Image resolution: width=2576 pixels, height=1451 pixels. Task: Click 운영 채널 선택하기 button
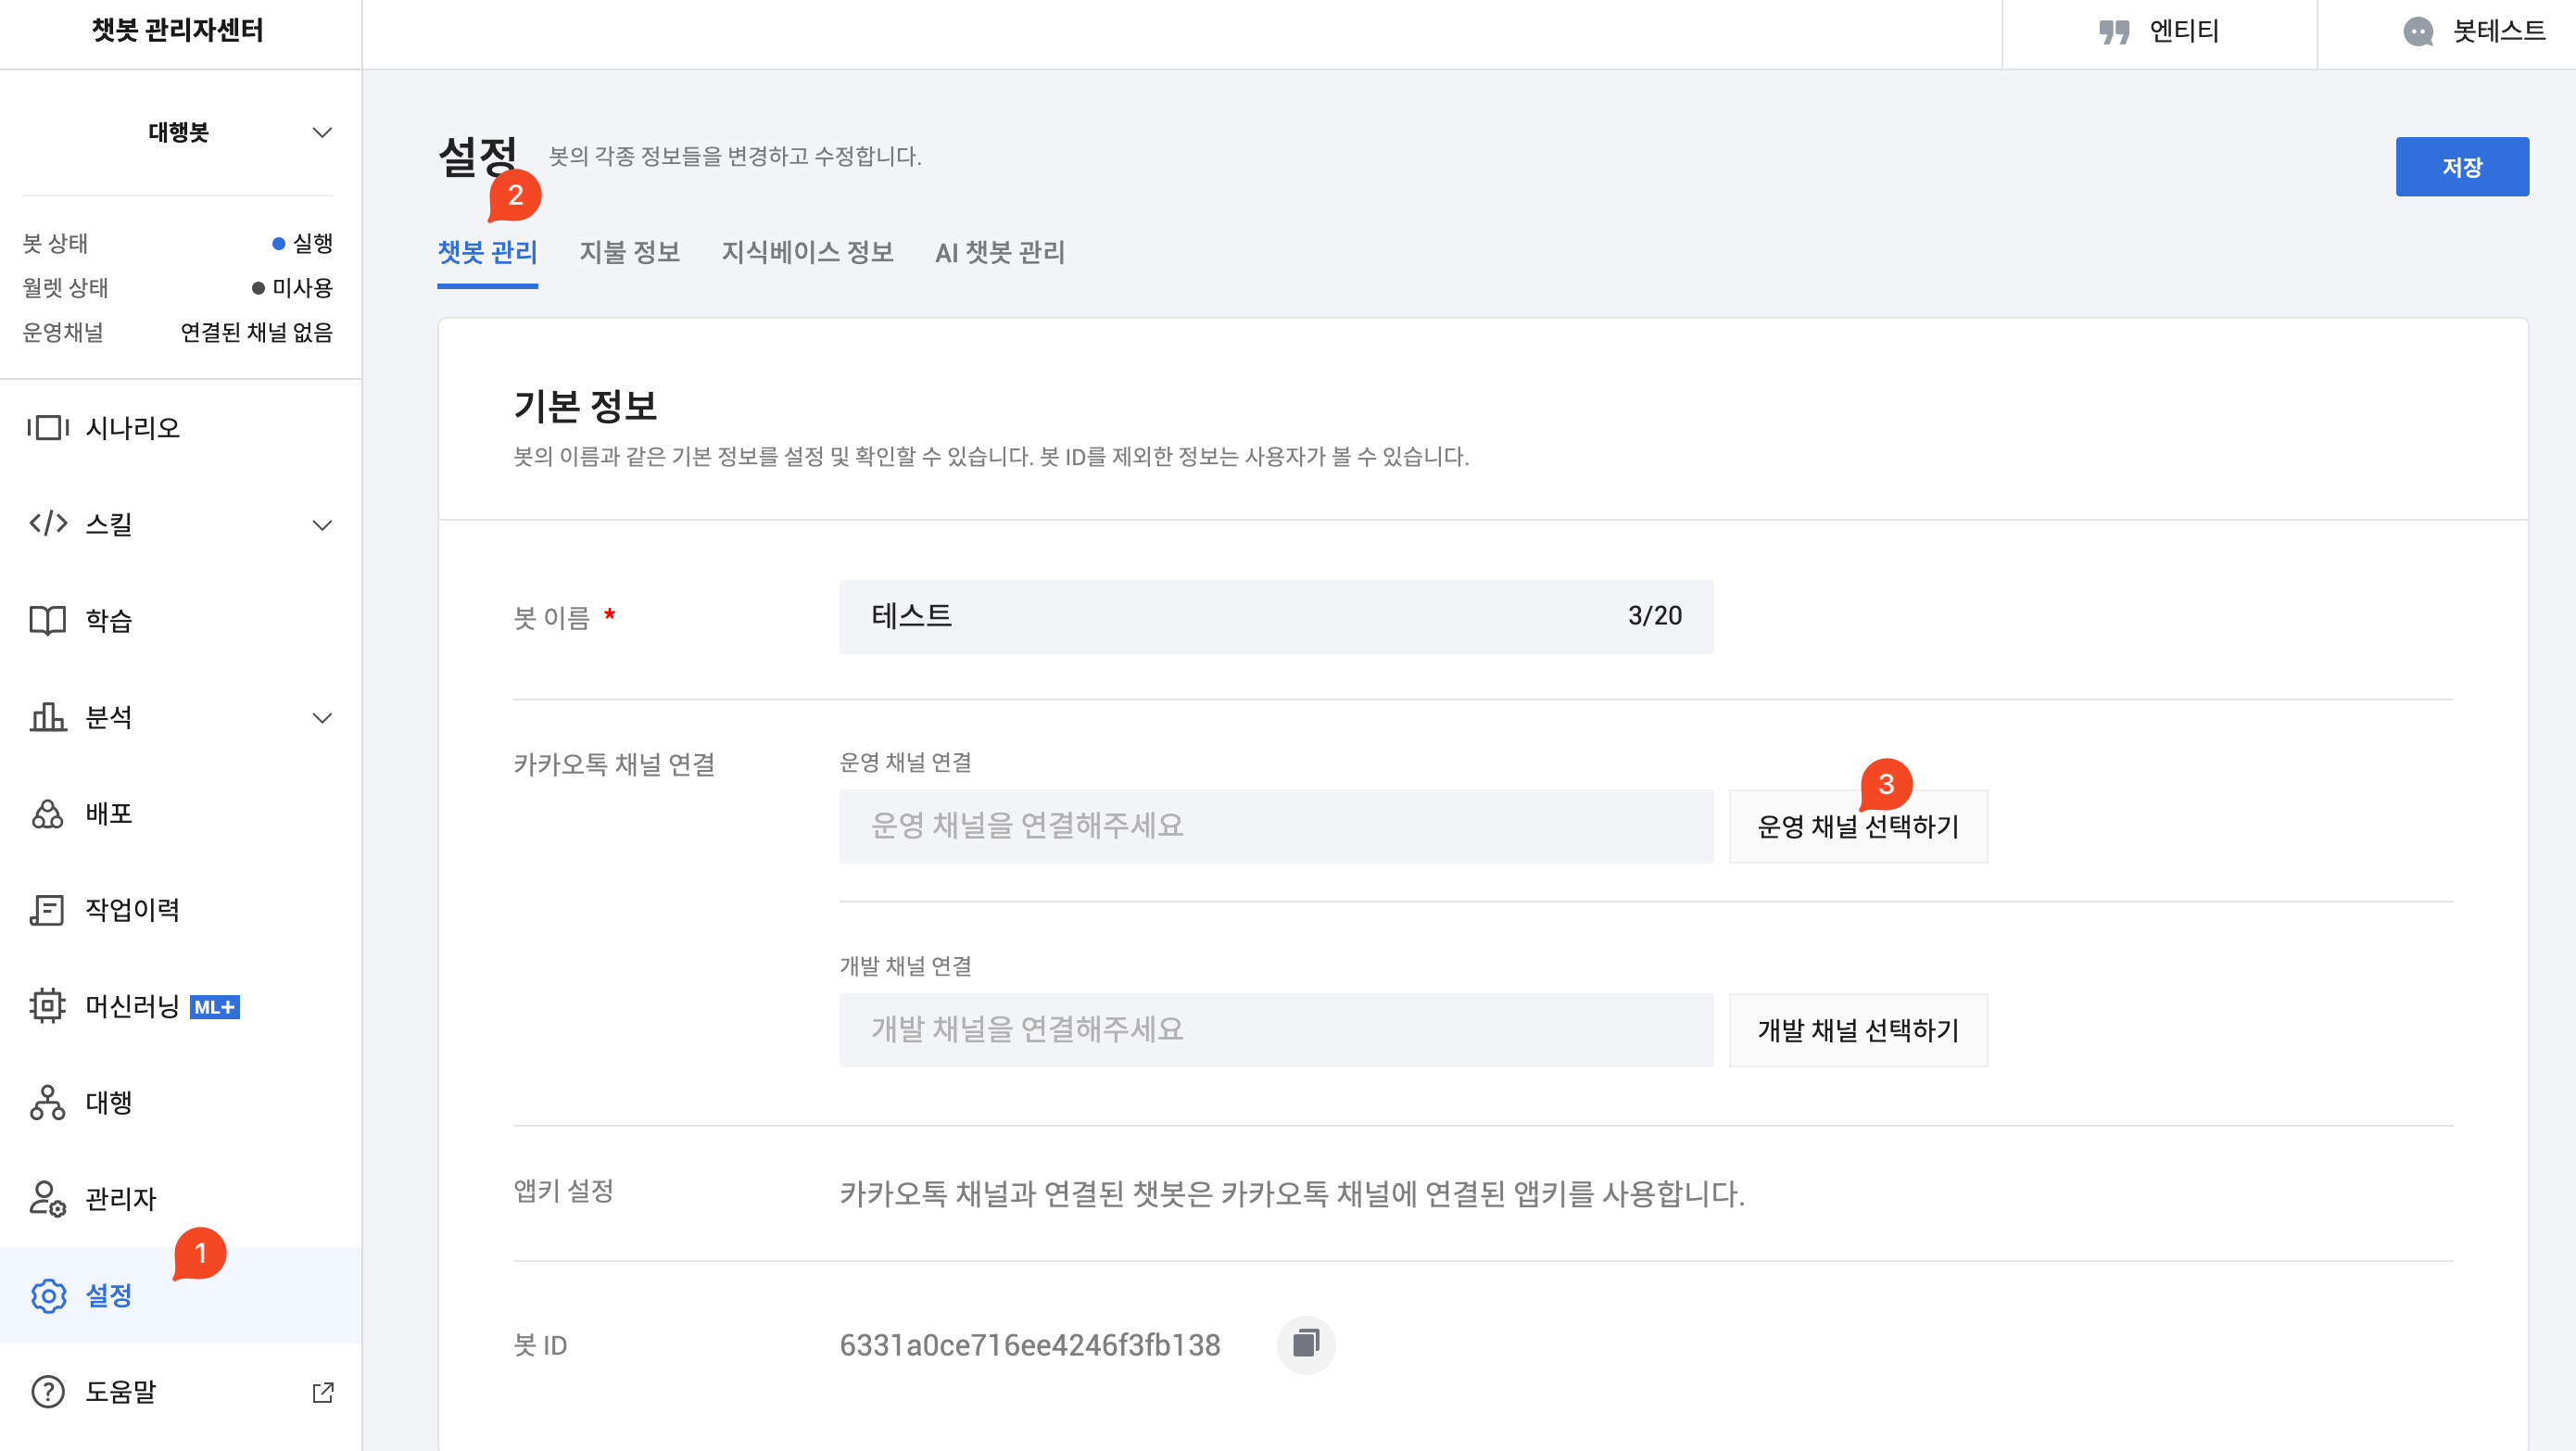tap(1857, 827)
